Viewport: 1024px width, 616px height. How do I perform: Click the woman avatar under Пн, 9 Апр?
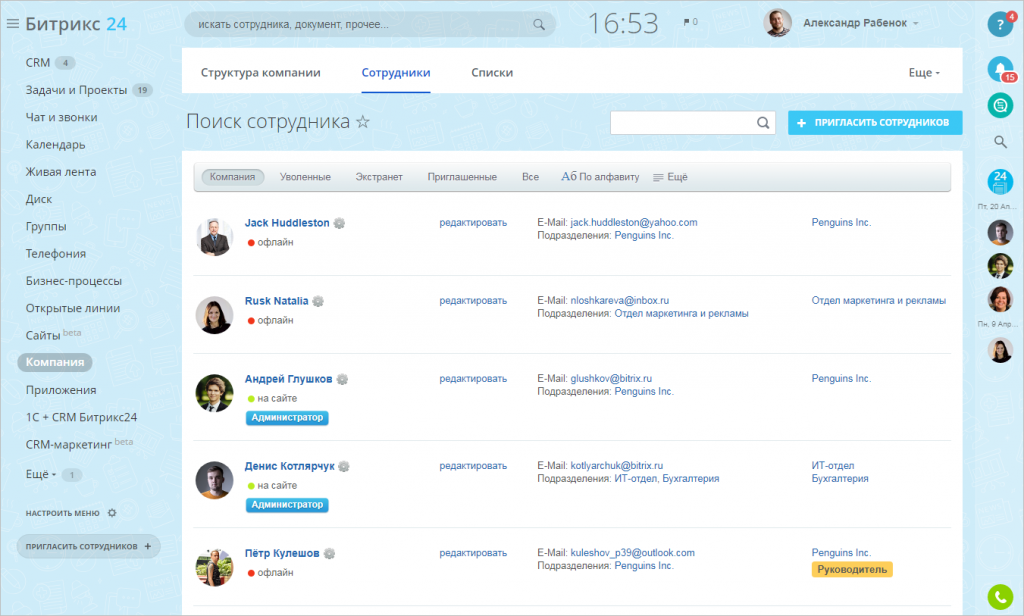pos(1000,350)
